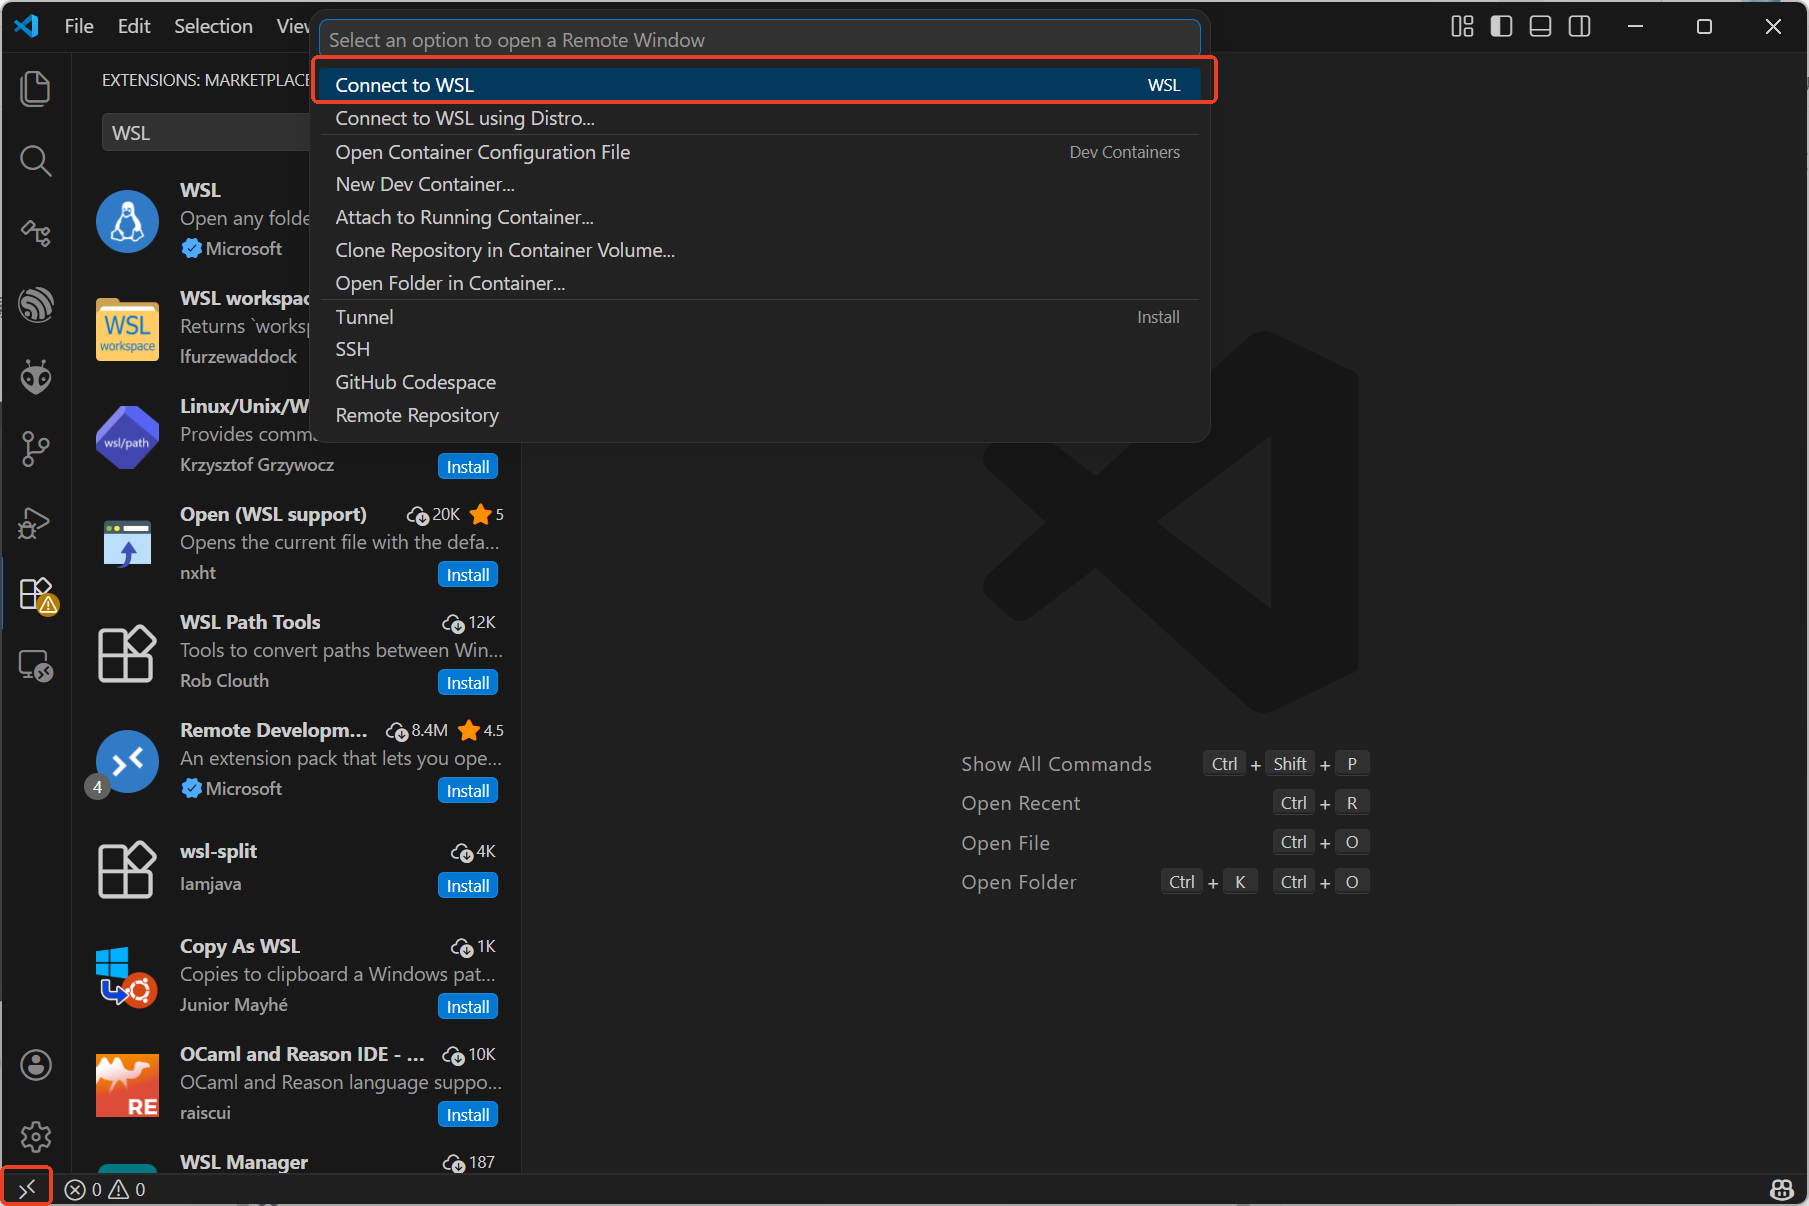
Task: Click the lfurzewaddock publisher name
Action: point(238,356)
